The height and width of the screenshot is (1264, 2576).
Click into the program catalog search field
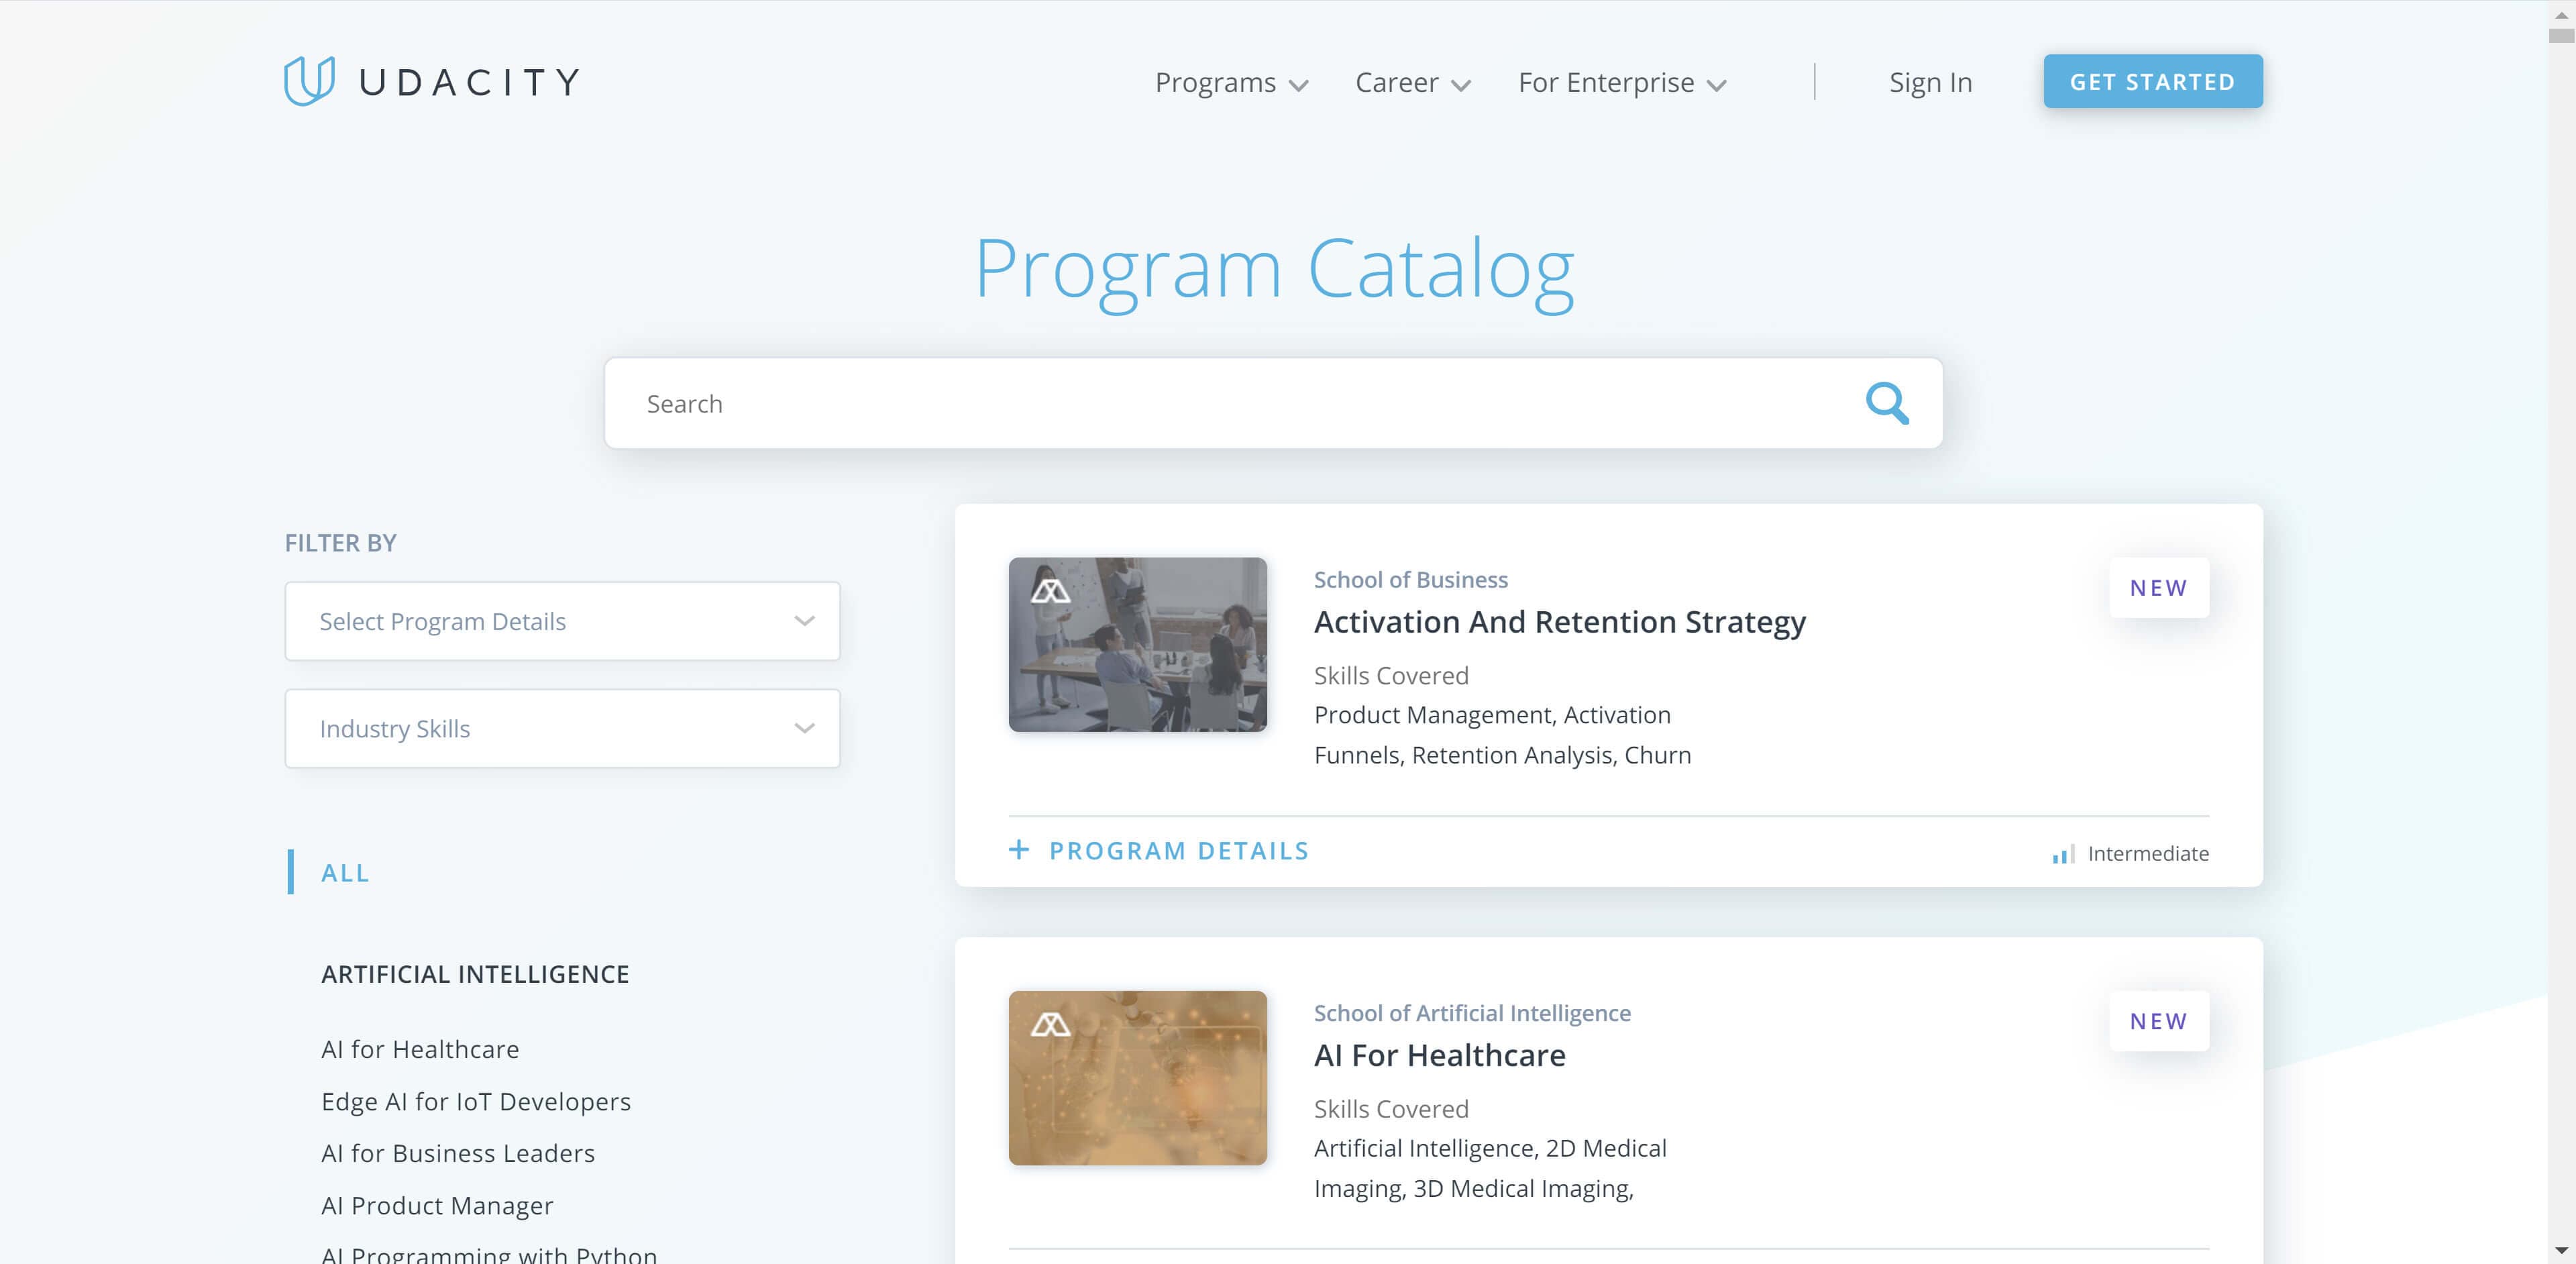pos(1272,403)
